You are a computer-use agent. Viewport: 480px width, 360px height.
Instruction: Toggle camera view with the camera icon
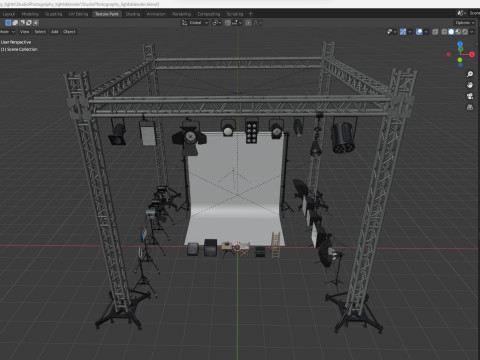pyautogui.click(x=470, y=96)
